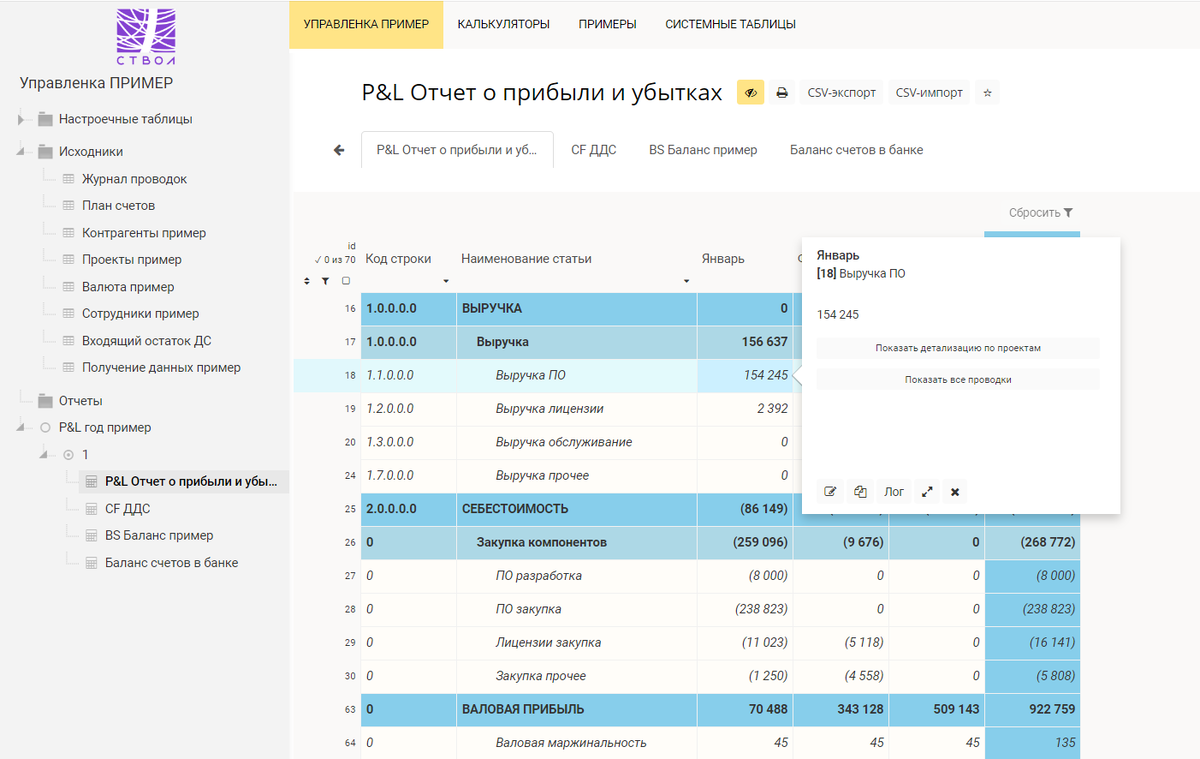1200x759 pixels.
Task: Click the Исходники folder icon
Action: (x=45, y=152)
